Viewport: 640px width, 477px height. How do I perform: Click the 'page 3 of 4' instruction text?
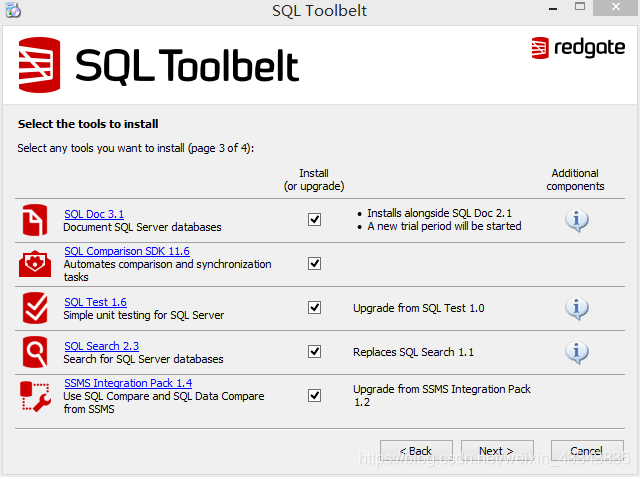tap(136, 148)
